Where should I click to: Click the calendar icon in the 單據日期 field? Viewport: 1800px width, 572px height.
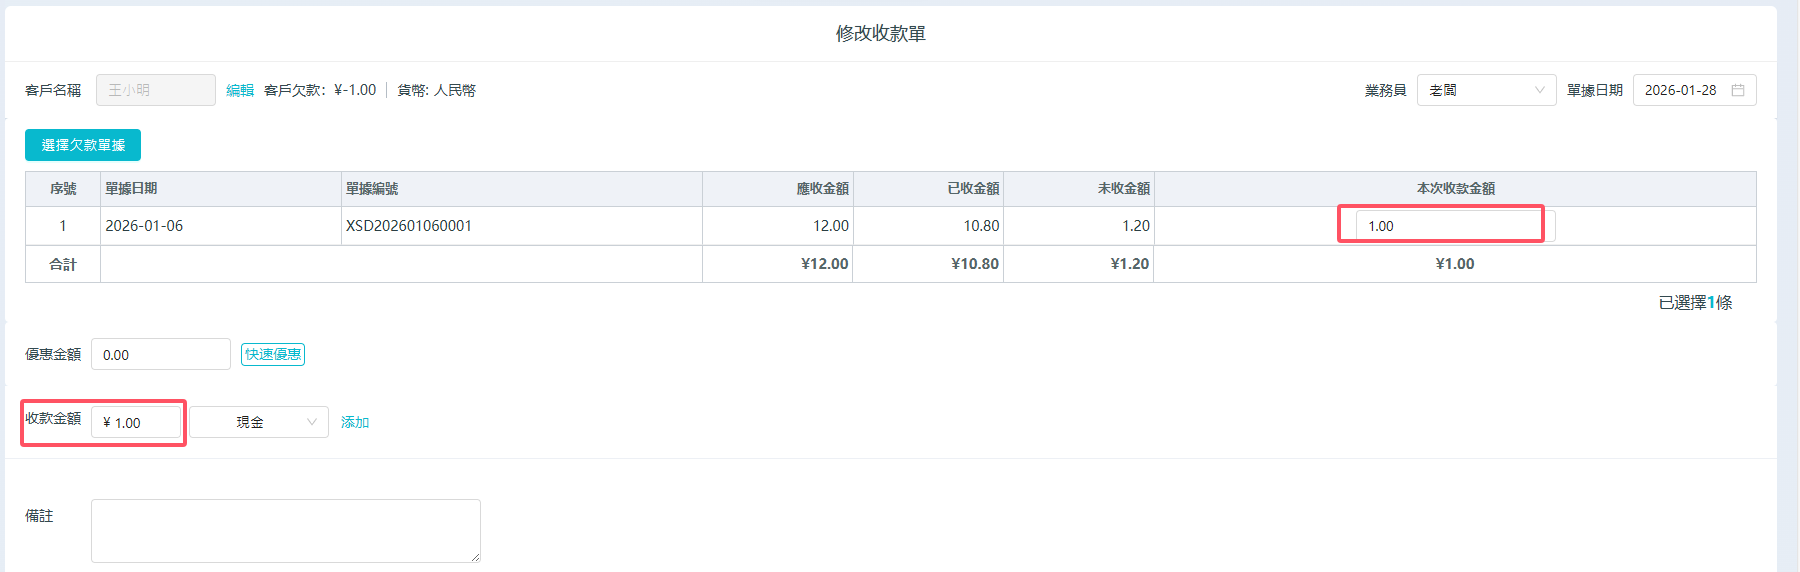[1738, 90]
